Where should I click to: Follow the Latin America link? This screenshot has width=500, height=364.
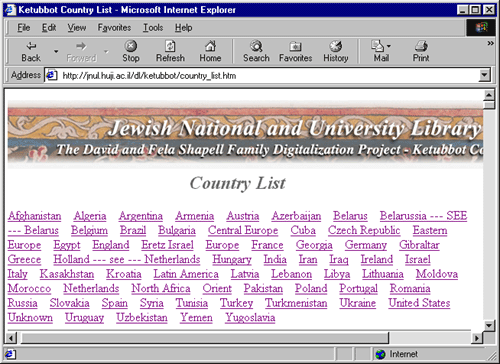point(186,274)
